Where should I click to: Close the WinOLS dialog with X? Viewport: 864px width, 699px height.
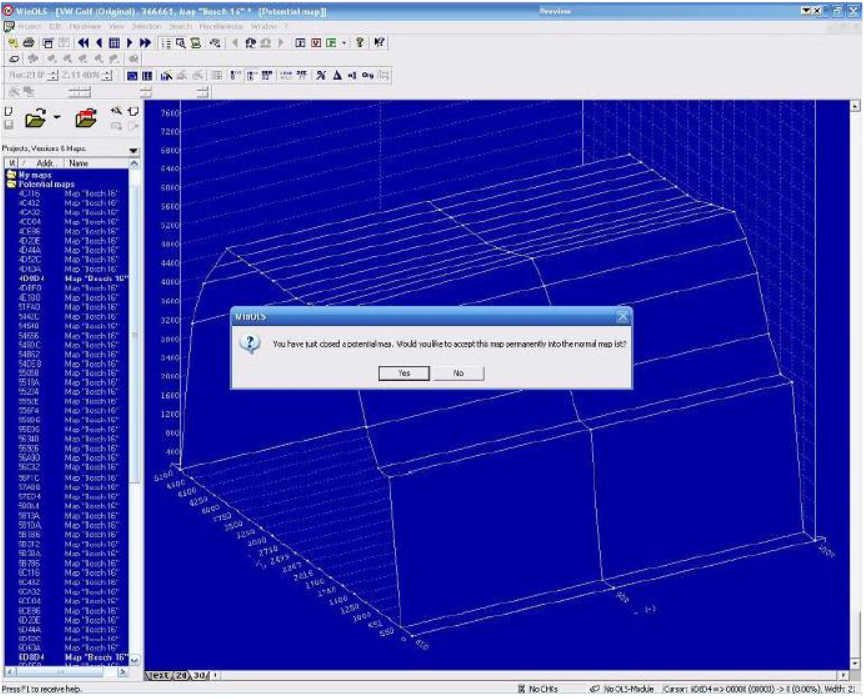click(623, 316)
